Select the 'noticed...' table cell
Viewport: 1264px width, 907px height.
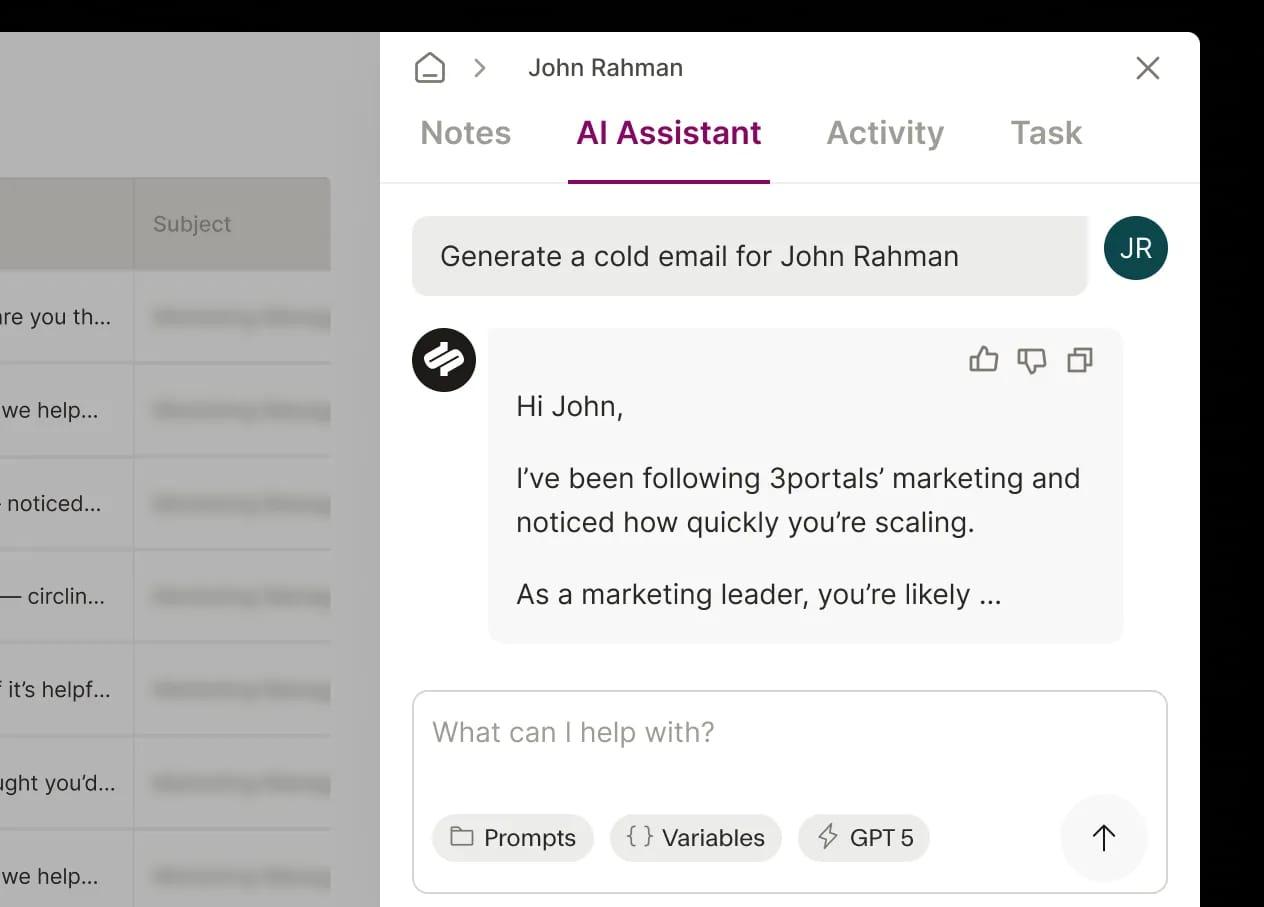pos(66,504)
